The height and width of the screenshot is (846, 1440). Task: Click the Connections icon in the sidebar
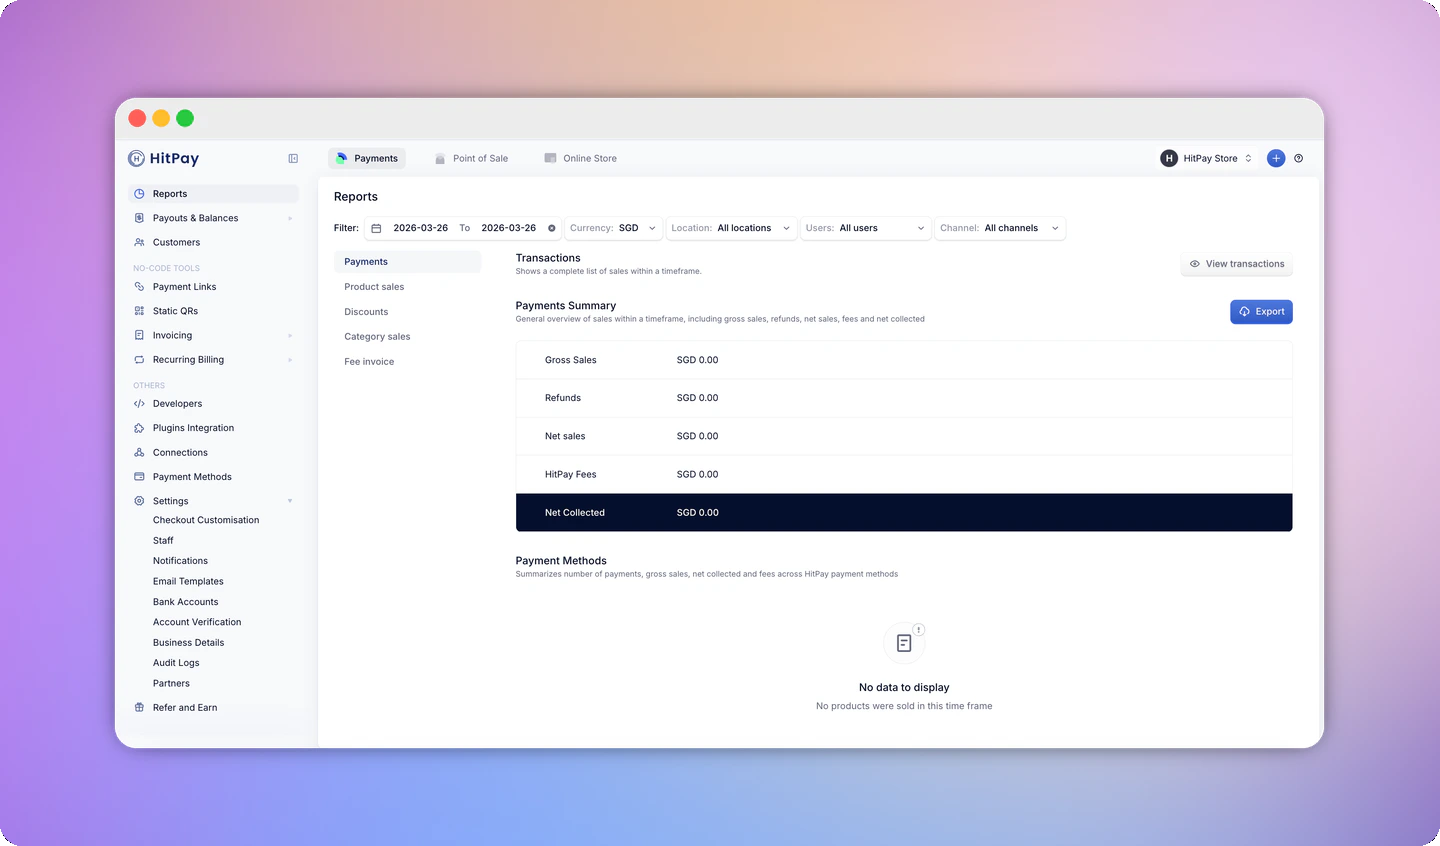[x=139, y=452]
